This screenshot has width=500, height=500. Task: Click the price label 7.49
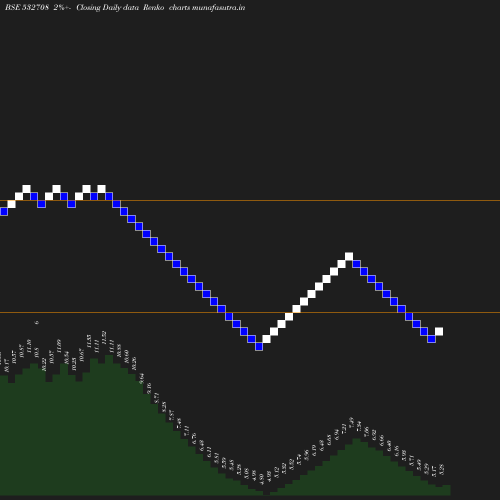351,422
